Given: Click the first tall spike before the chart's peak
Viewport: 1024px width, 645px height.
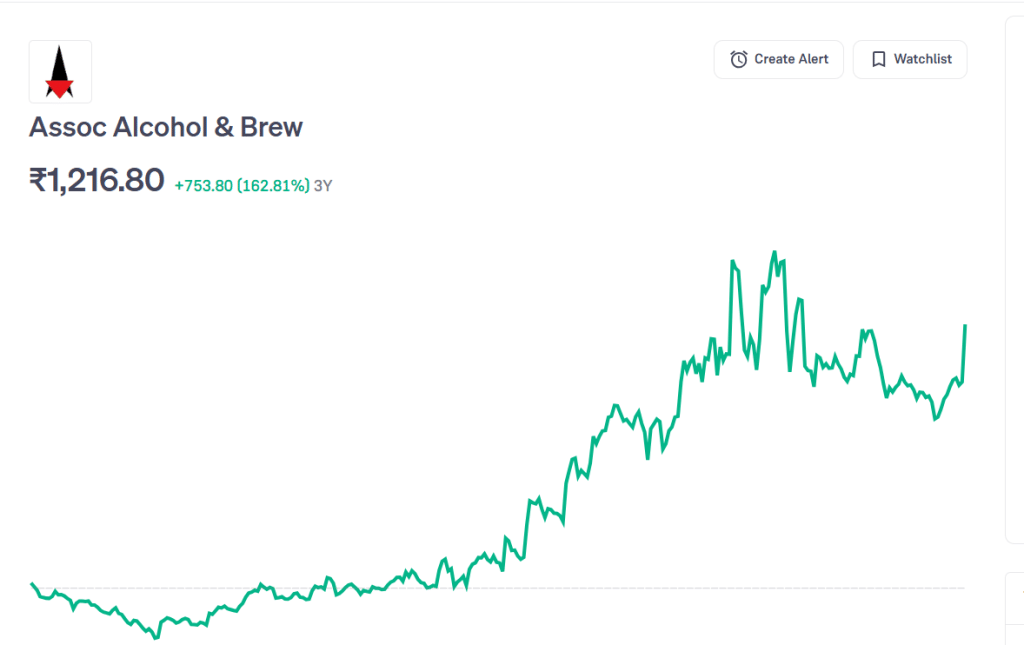Looking at the screenshot, I should coord(733,262).
